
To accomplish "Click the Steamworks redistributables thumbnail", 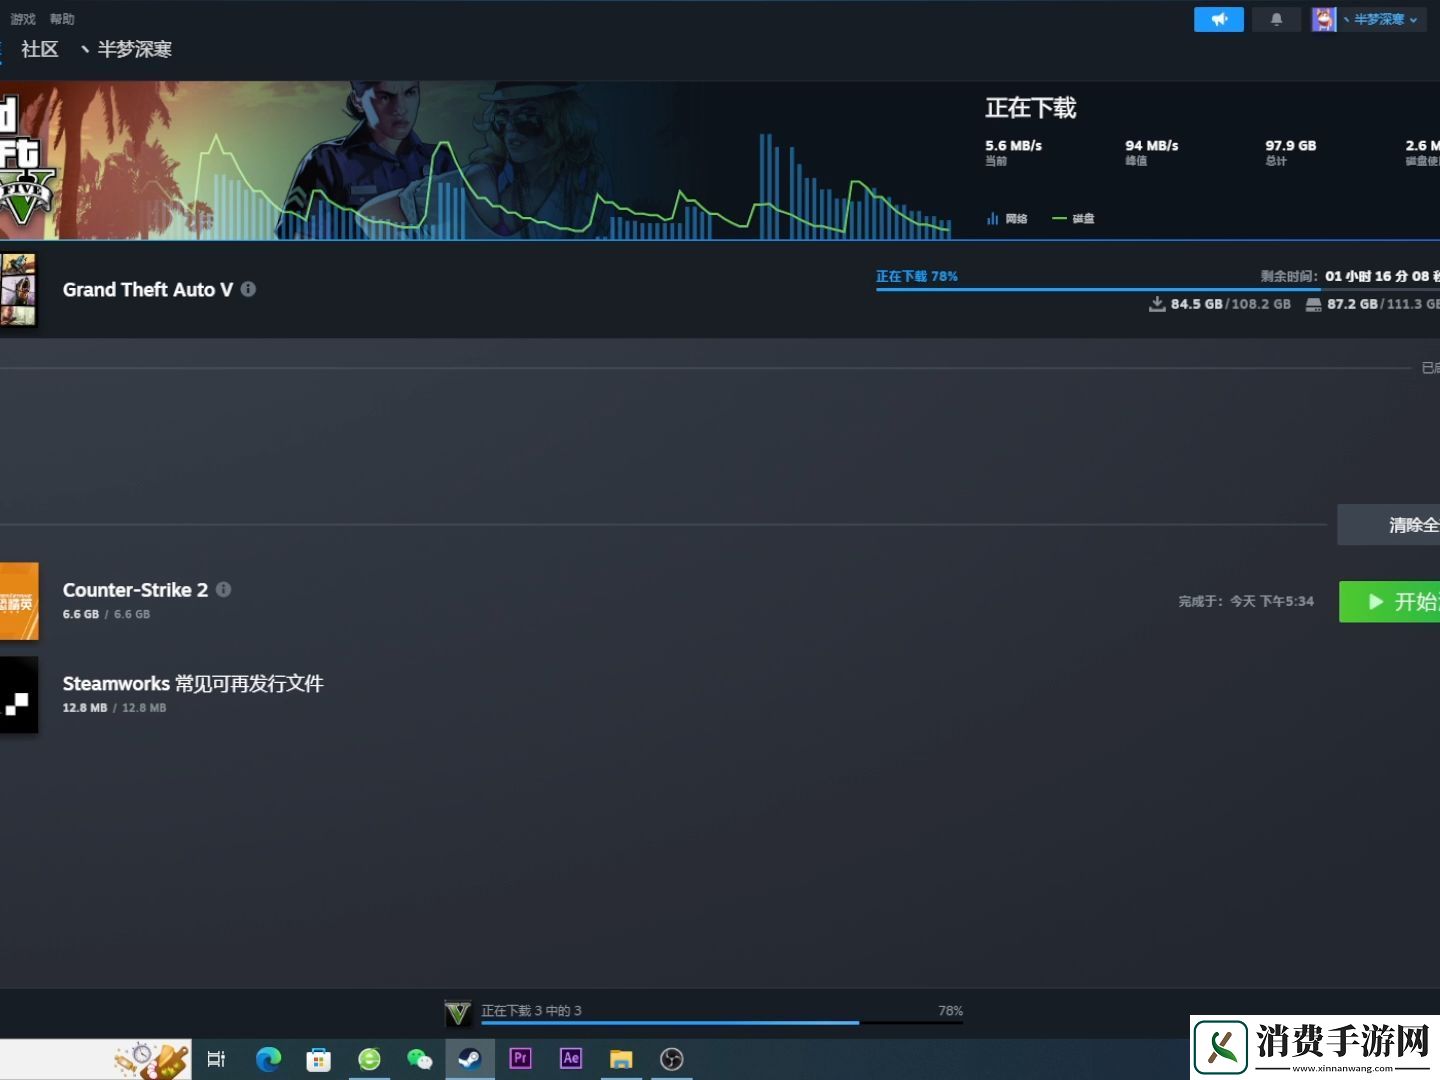I will click(19, 695).
